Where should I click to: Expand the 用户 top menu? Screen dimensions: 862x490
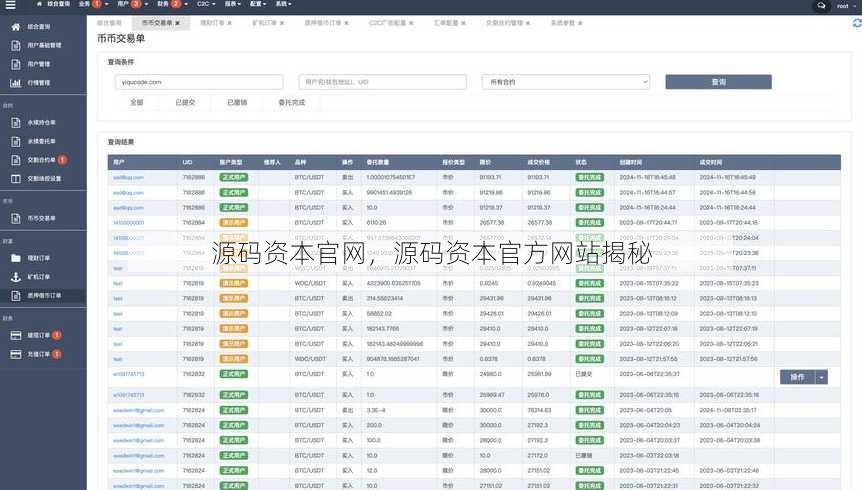(x=132, y=4)
